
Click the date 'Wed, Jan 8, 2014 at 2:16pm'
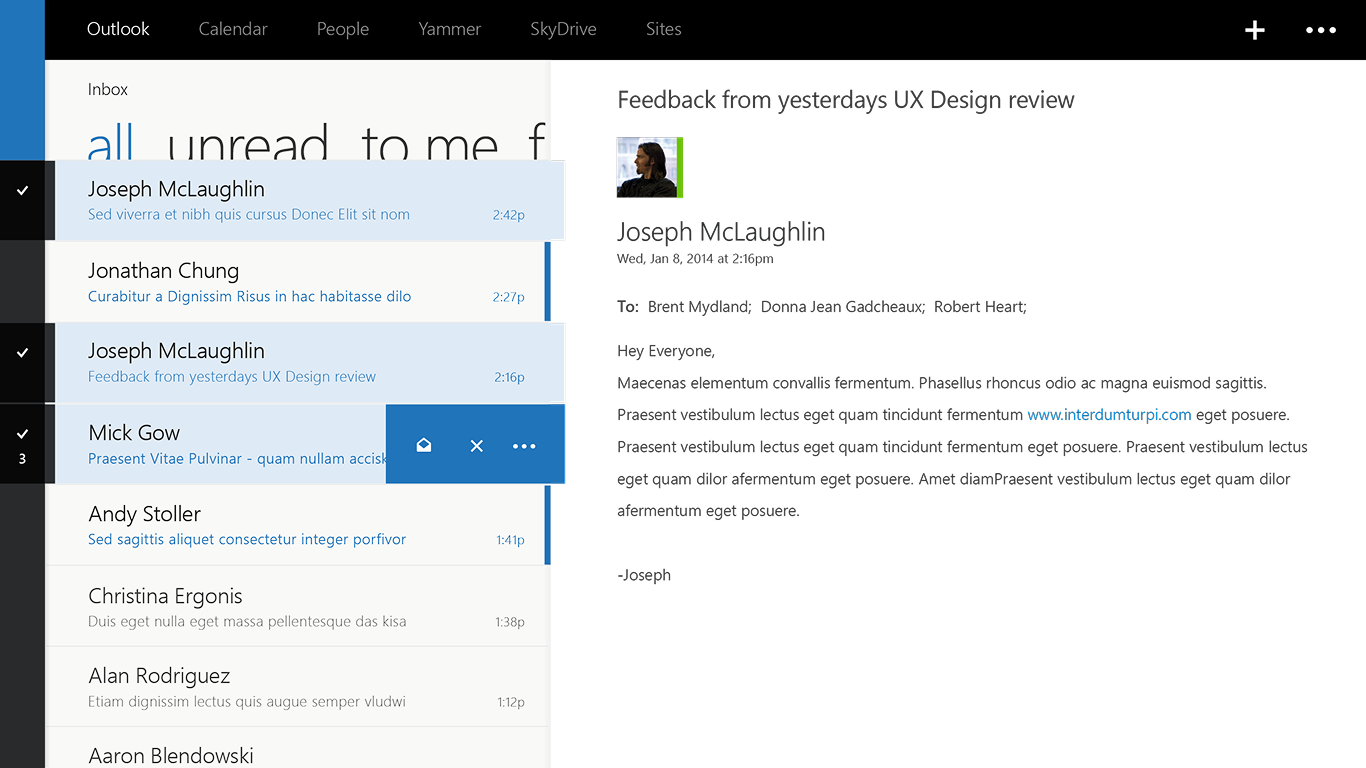click(x=695, y=259)
